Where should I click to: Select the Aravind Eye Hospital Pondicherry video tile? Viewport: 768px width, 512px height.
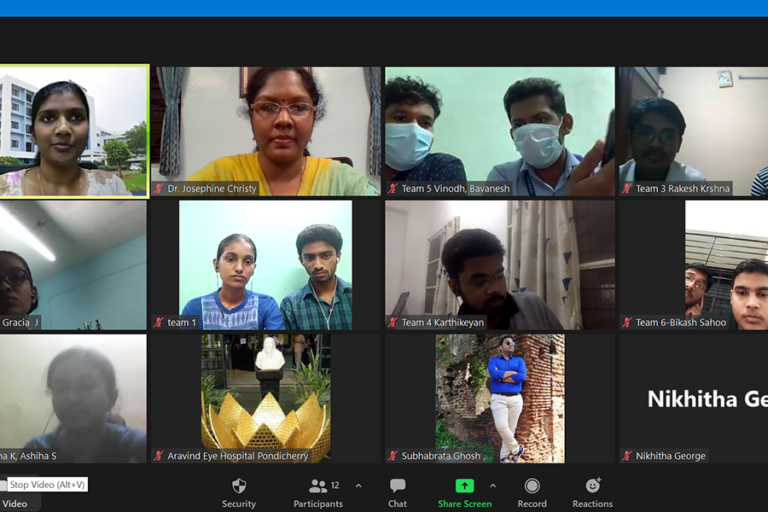pyautogui.click(x=266, y=399)
